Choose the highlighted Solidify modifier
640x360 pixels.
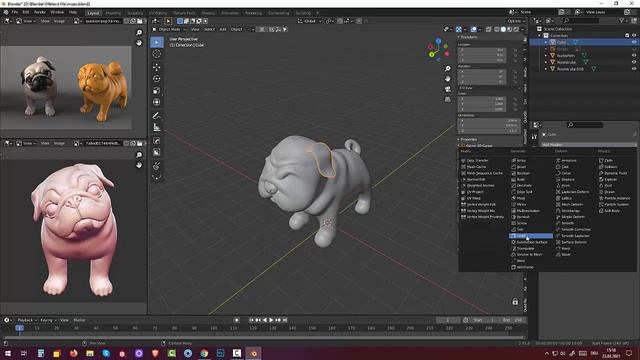(531, 236)
